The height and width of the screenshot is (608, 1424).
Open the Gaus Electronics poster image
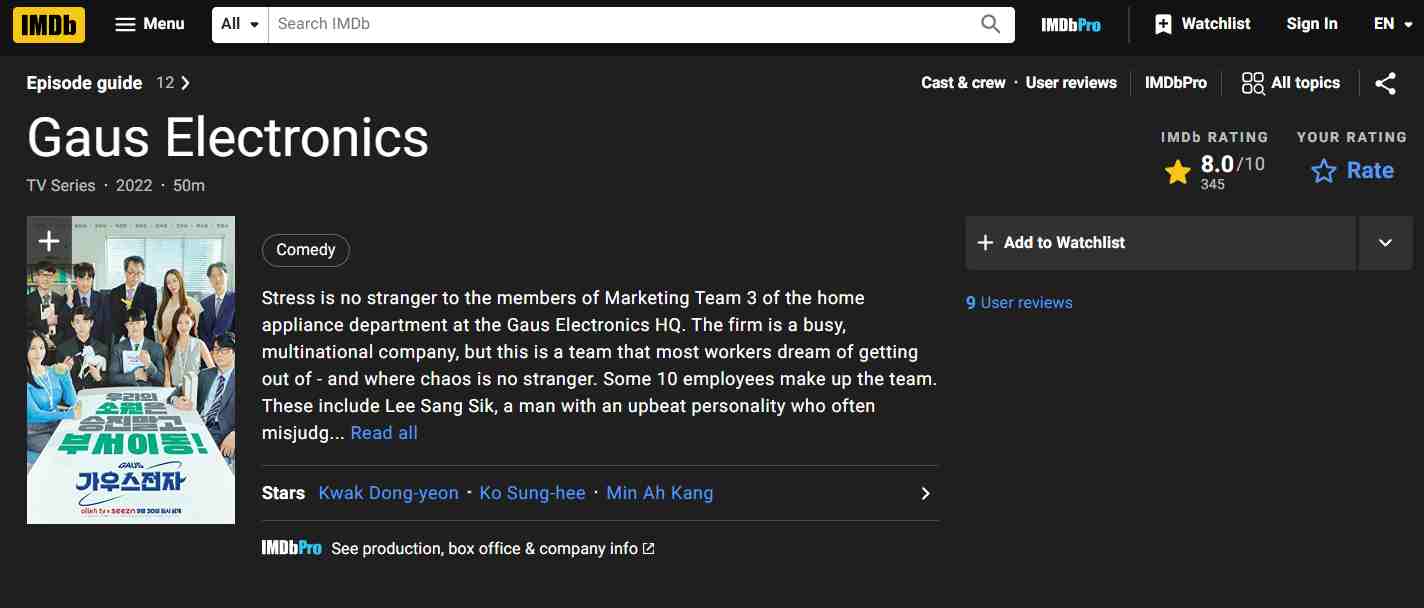point(131,370)
